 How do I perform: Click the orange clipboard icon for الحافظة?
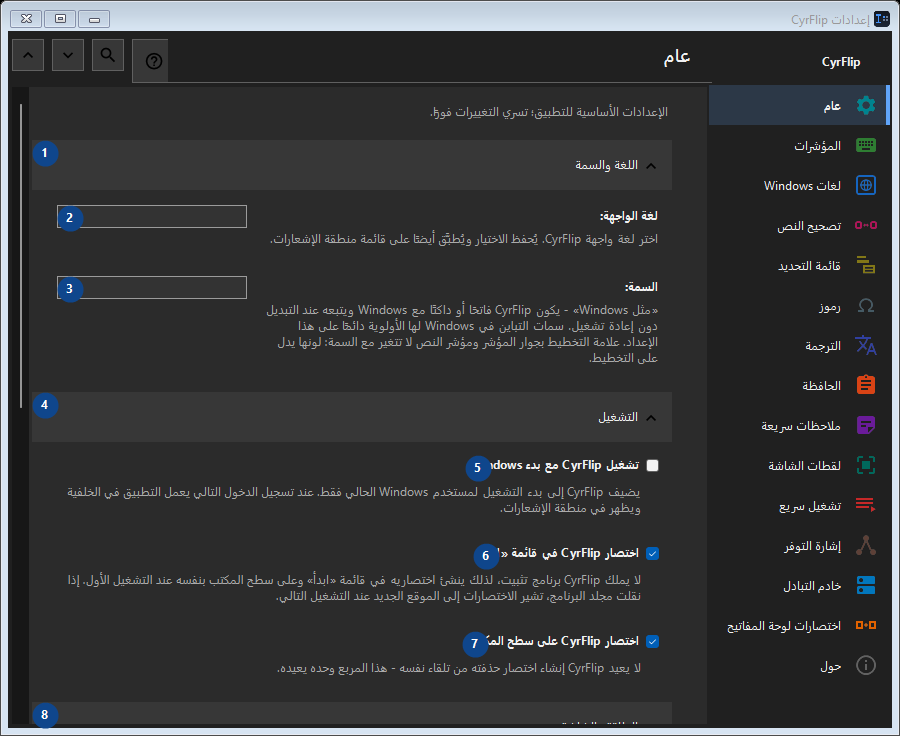866,385
